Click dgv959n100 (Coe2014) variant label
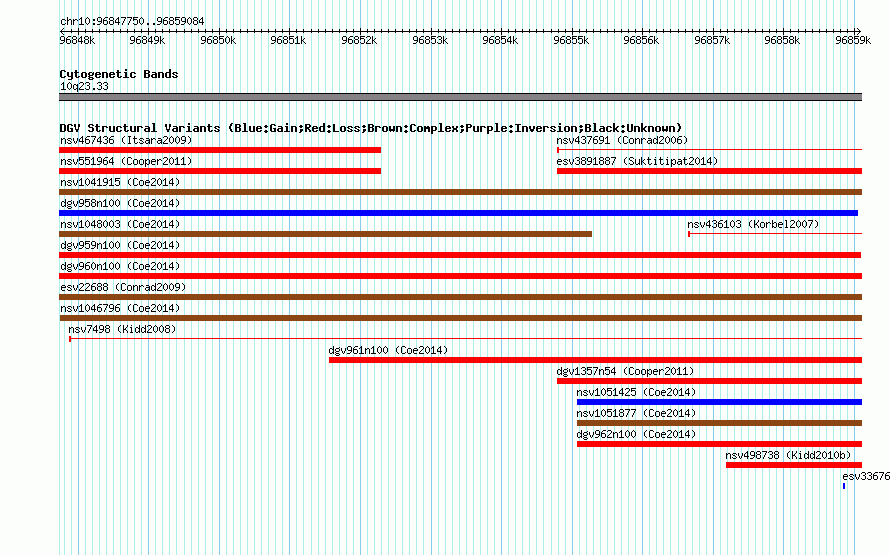This screenshot has height=555, width=890. tap(120, 245)
